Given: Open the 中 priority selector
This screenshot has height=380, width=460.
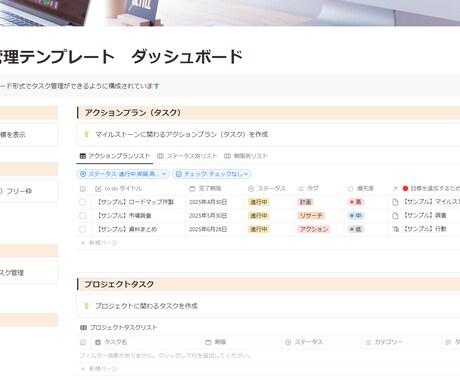Looking at the screenshot, I should (x=356, y=216).
